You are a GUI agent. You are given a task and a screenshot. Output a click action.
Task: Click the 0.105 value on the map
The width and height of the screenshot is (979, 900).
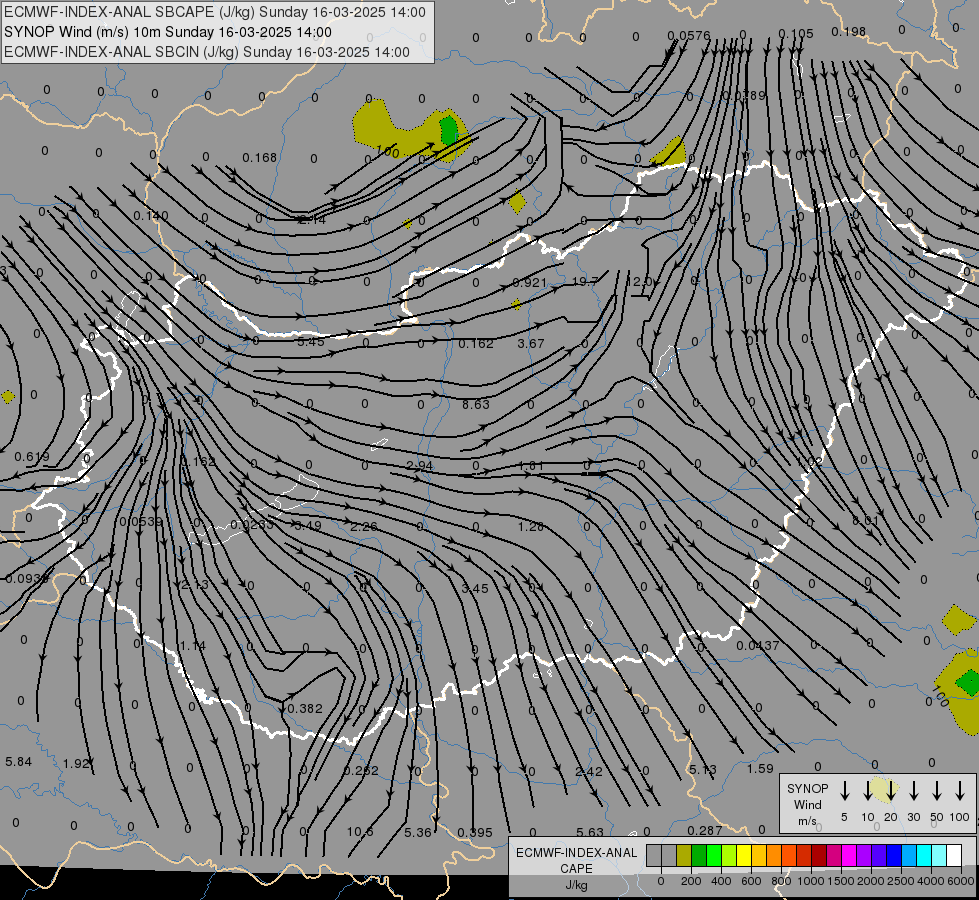pyautogui.click(x=796, y=33)
